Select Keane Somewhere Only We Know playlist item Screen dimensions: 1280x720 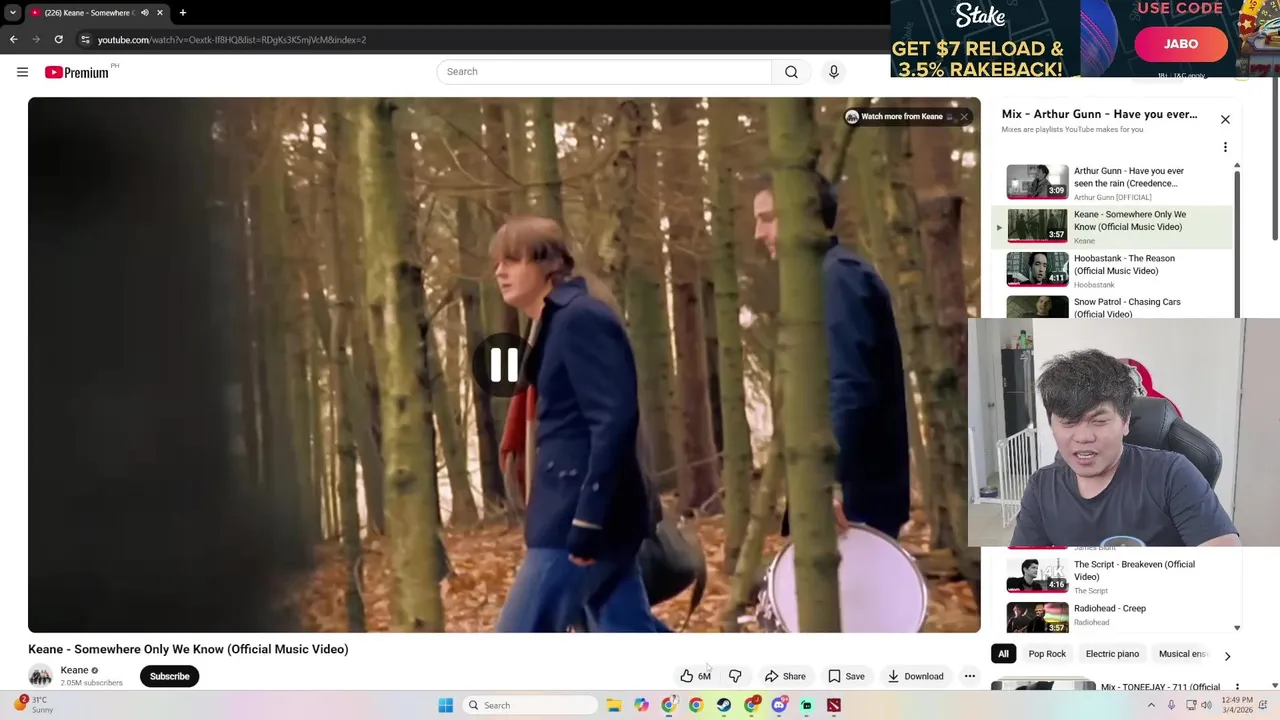[x=1112, y=226]
